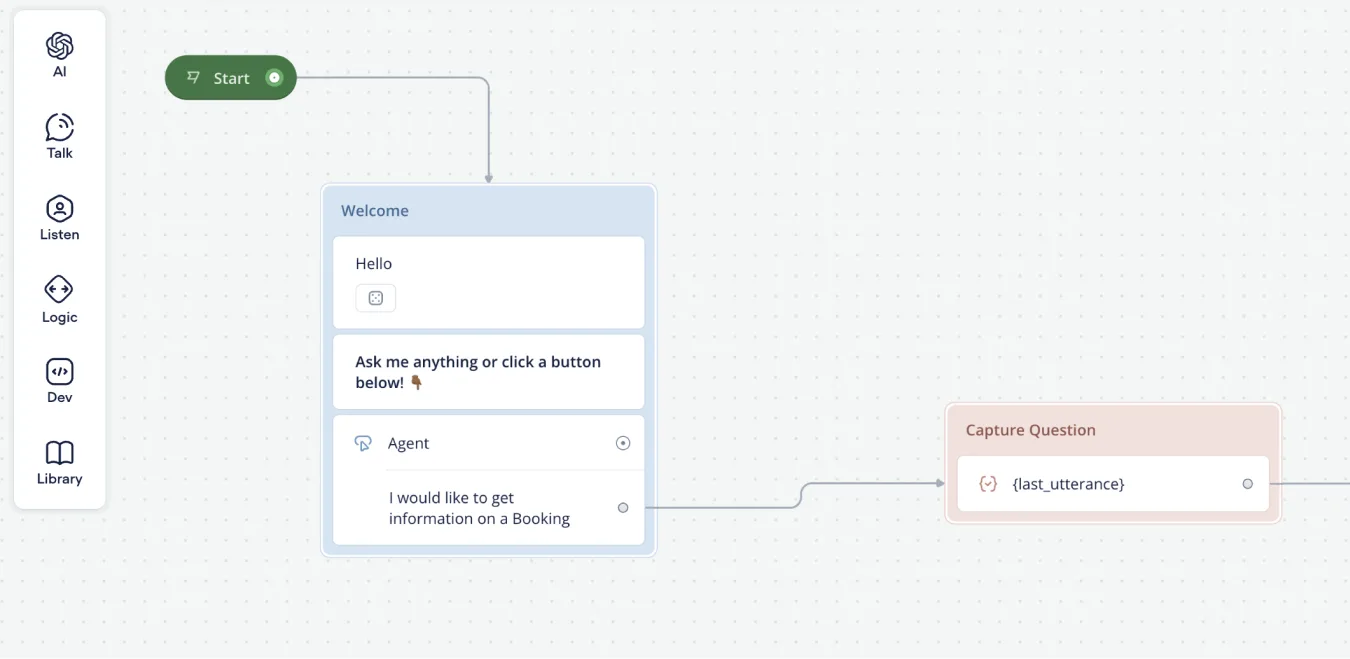The image size is (1350, 659).
Task: Click the Library label in sidebar
Action: pos(59,479)
